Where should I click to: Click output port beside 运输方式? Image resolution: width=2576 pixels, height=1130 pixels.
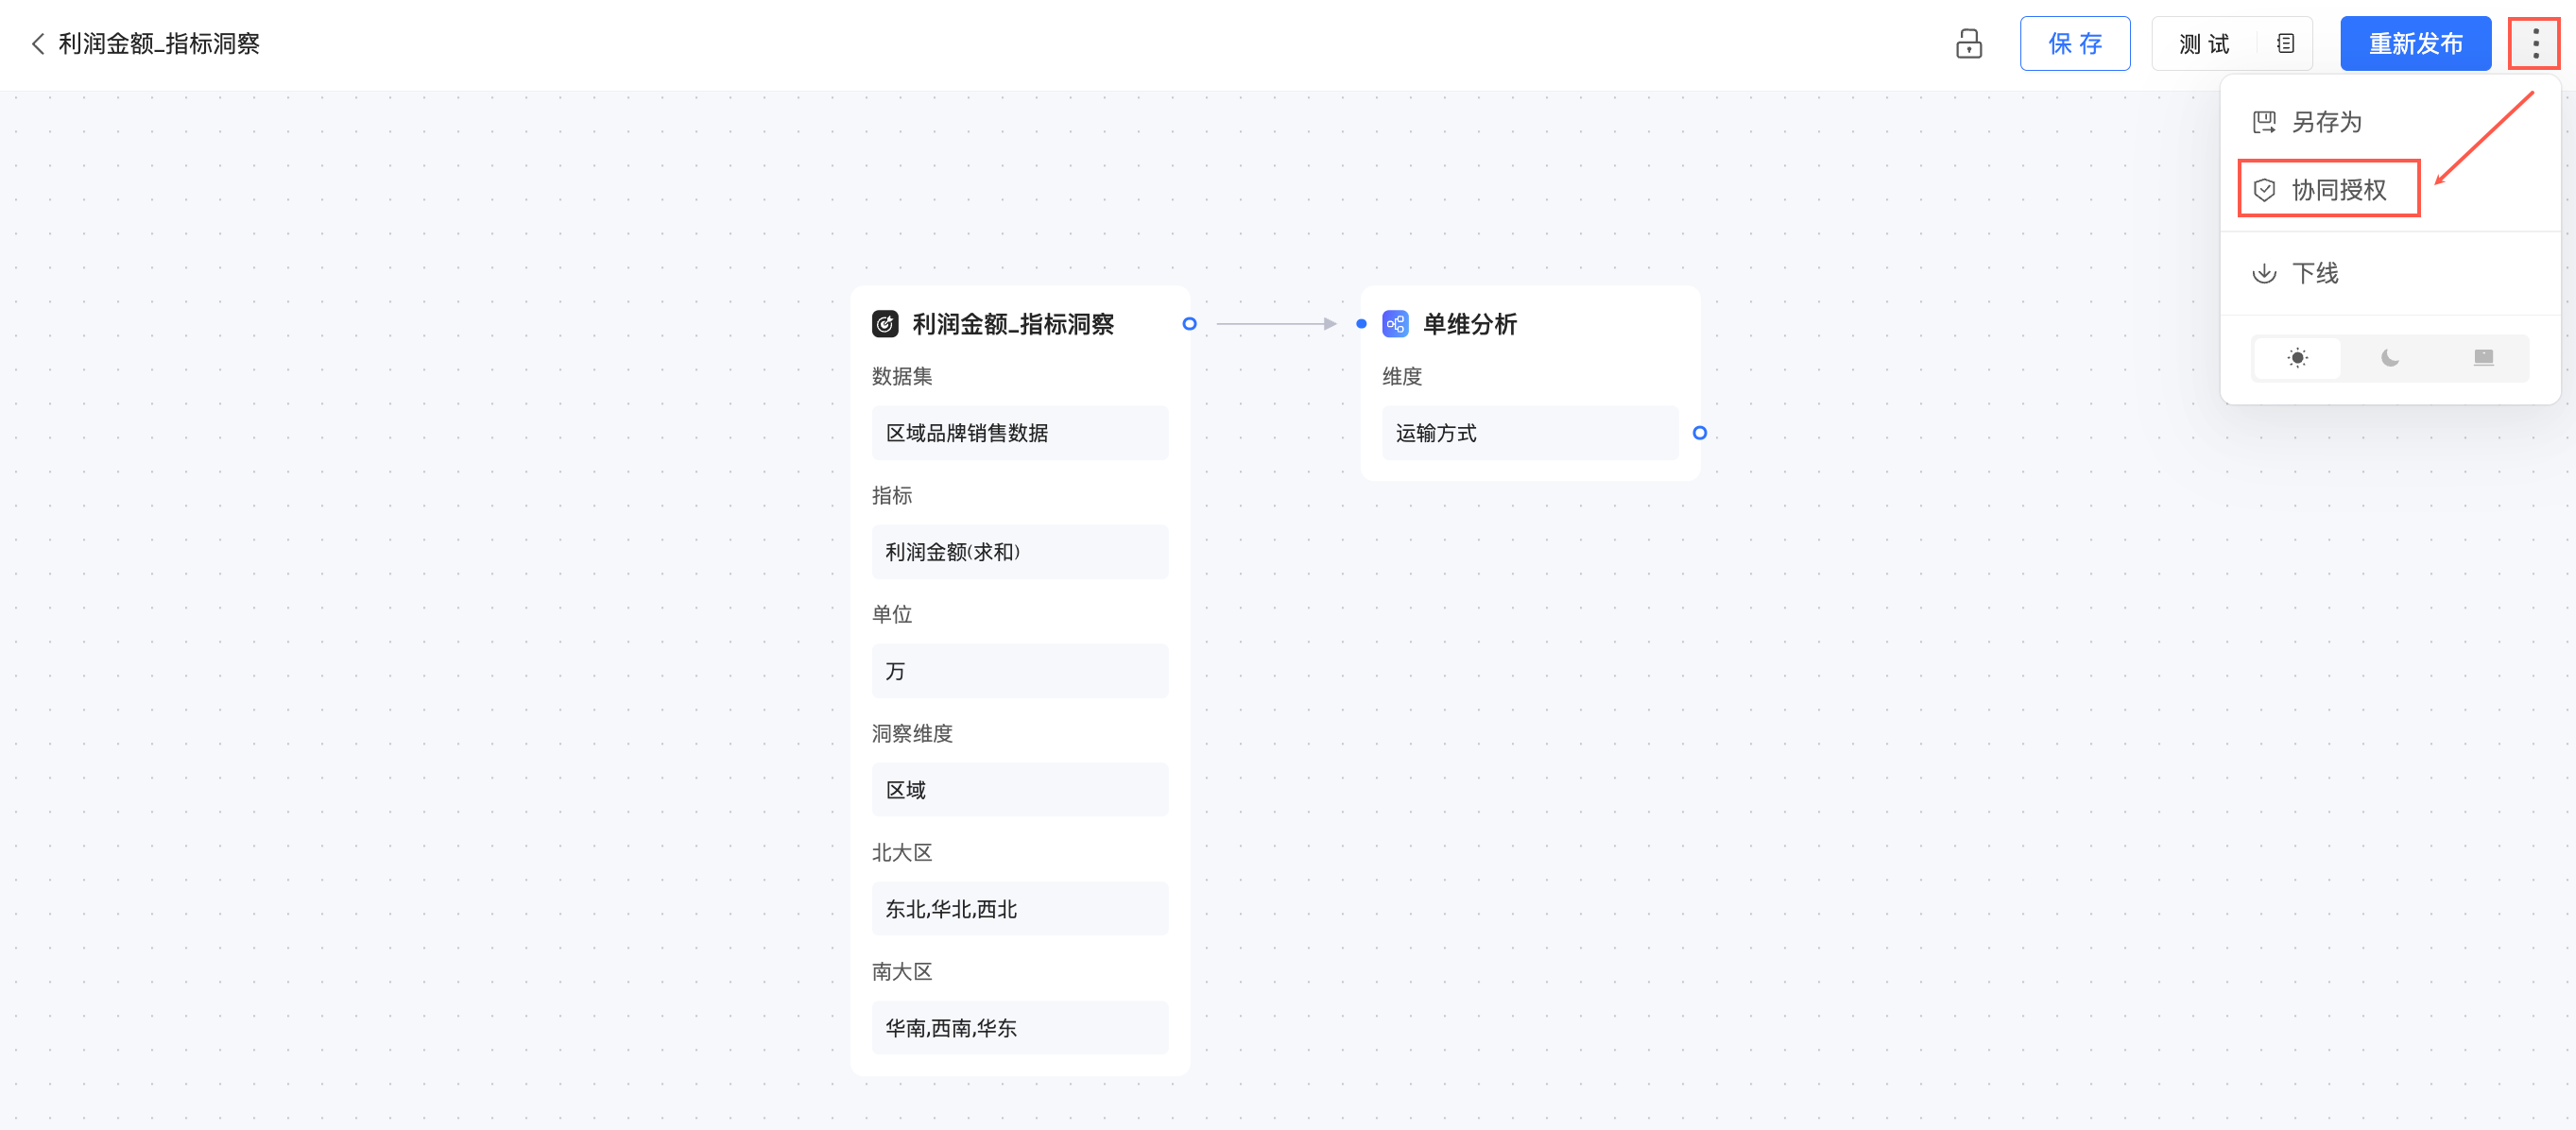[1699, 433]
